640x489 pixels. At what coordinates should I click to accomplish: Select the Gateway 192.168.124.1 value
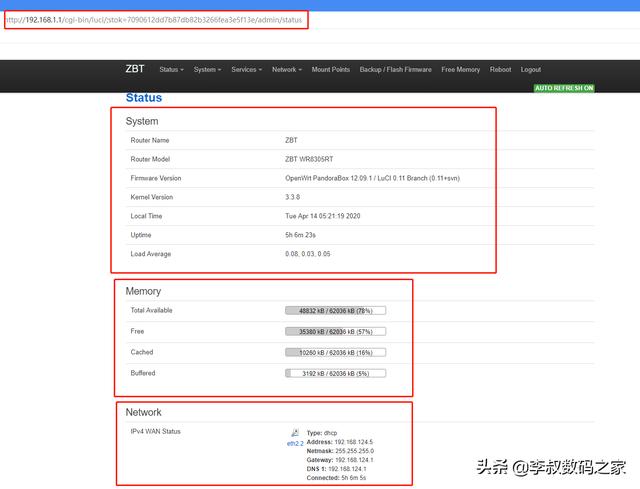[354, 460]
